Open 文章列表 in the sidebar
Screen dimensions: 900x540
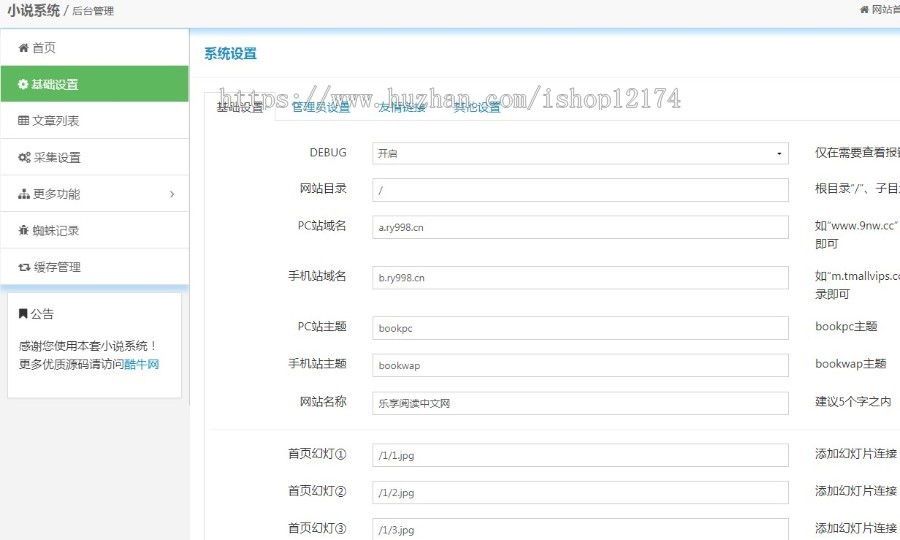tap(95, 121)
